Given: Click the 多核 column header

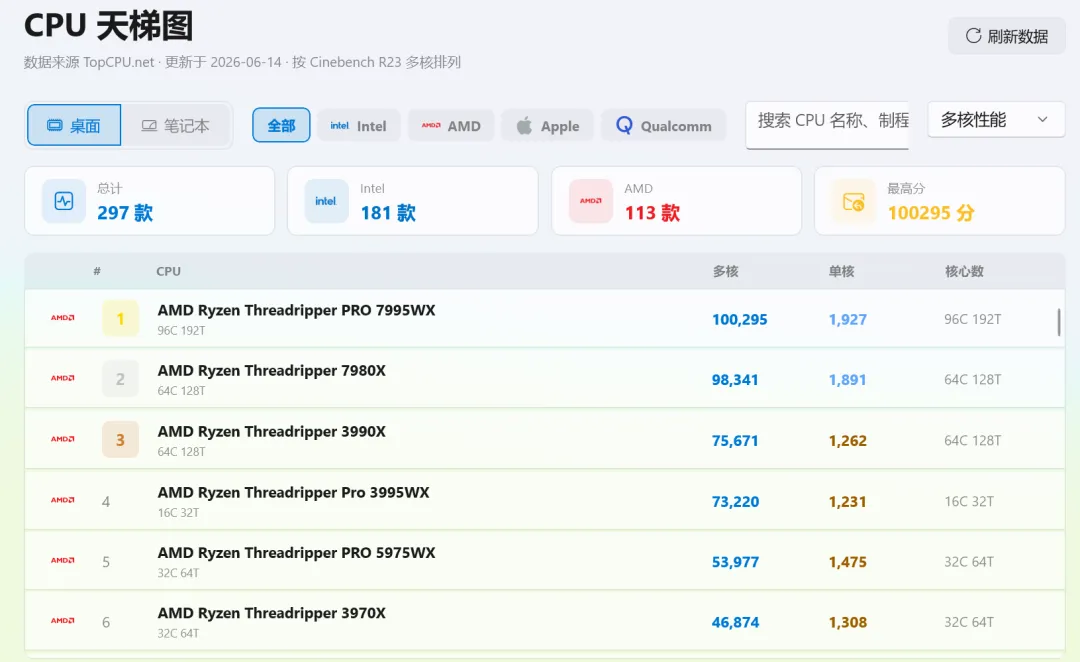Looking at the screenshot, I should [x=725, y=271].
